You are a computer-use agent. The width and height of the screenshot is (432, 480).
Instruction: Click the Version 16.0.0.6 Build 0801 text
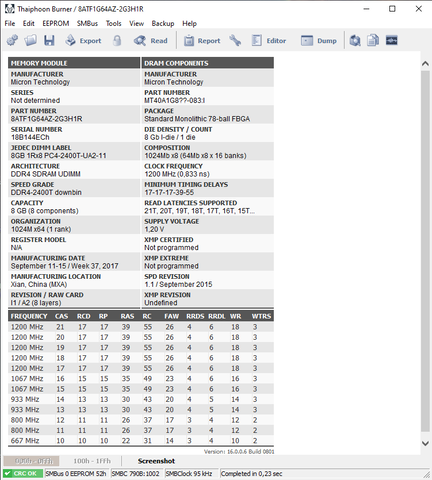coord(239,452)
